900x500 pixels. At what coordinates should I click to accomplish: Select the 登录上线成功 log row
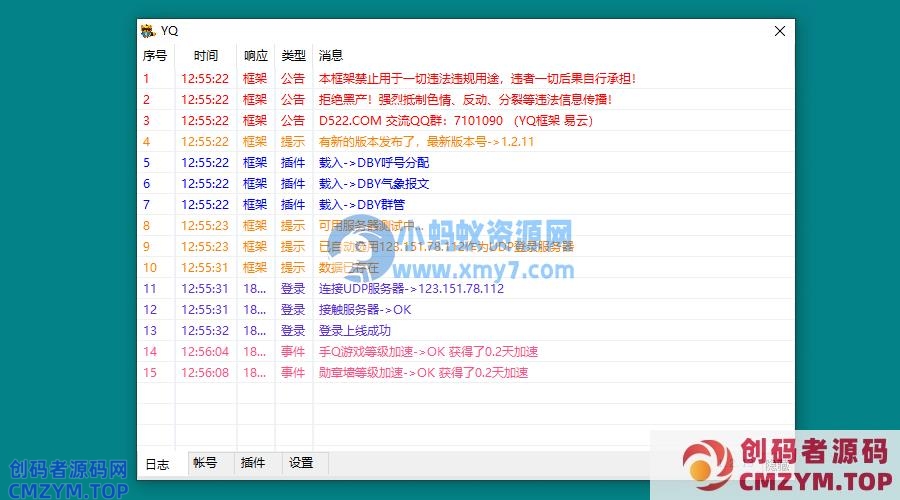[355, 331]
